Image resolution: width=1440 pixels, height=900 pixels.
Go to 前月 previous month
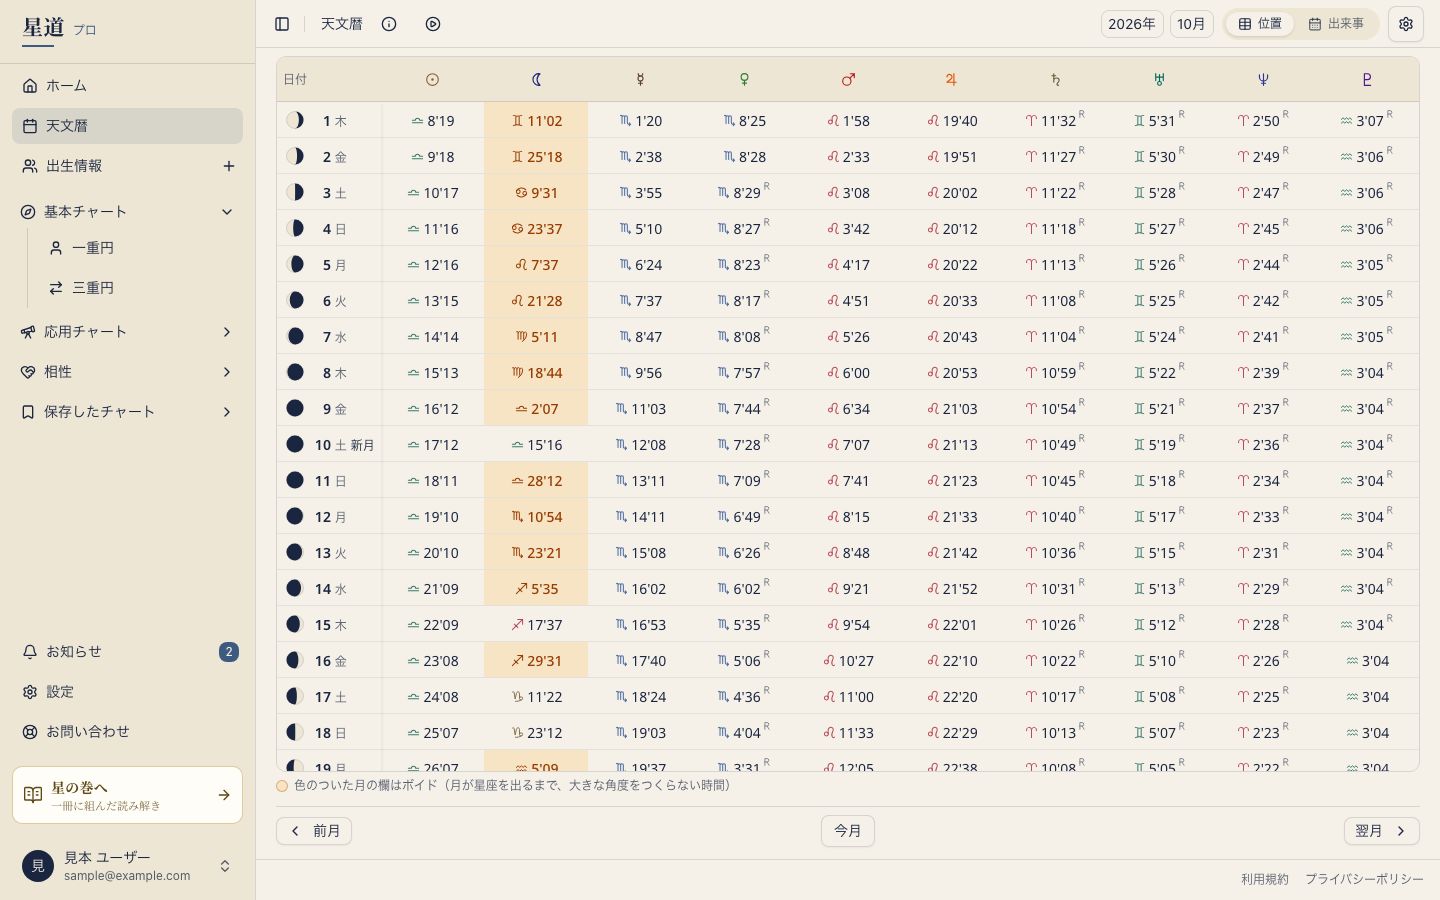[314, 831]
